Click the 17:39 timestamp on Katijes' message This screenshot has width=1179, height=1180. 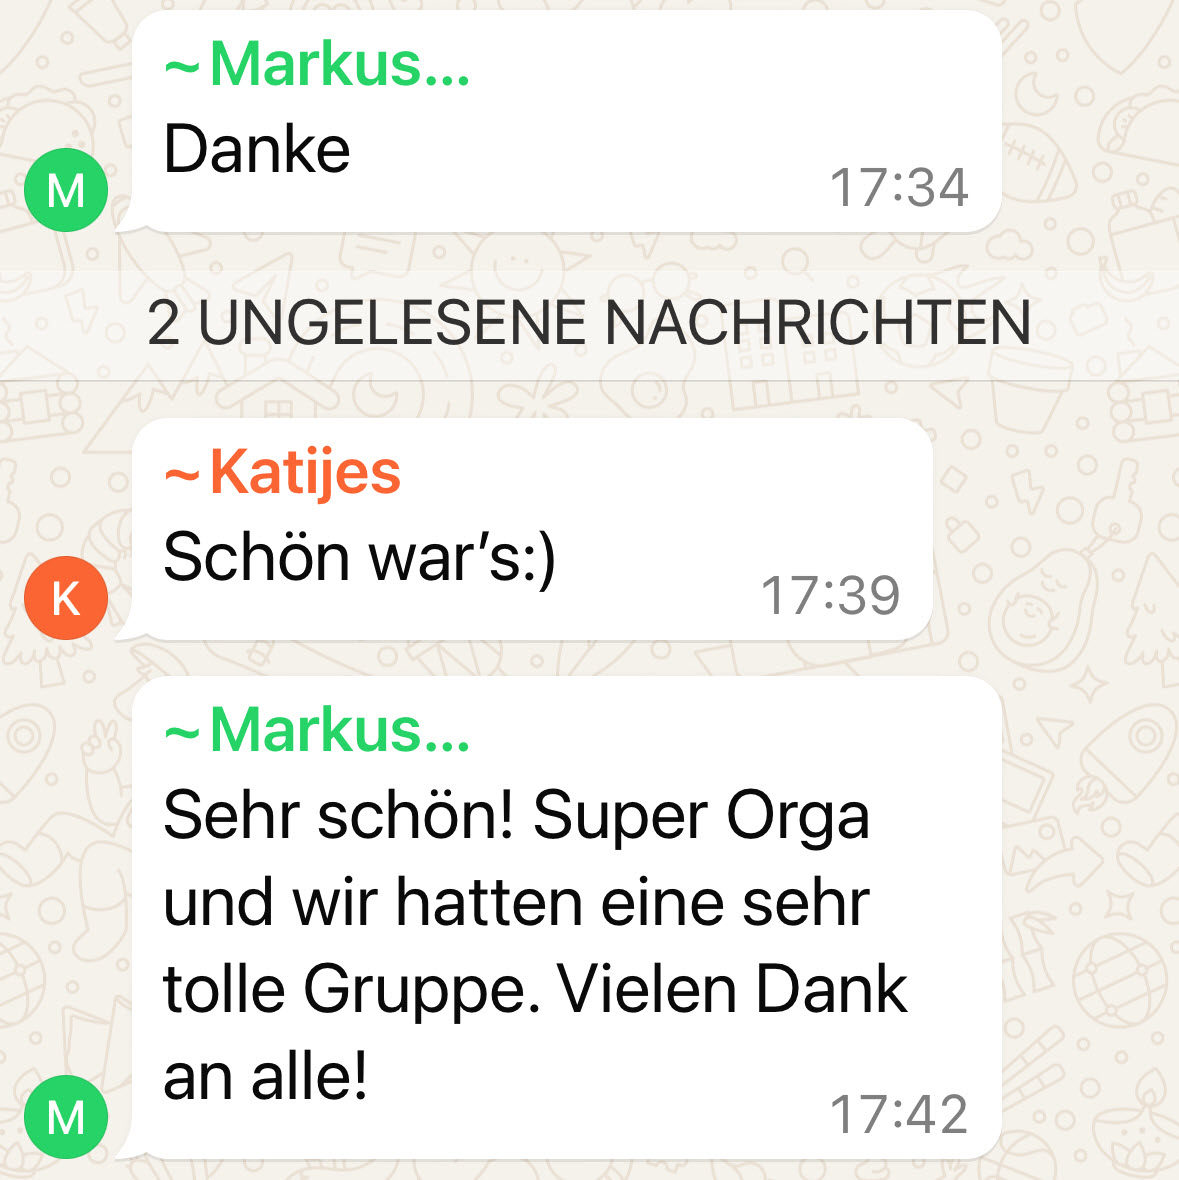point(830,595)
